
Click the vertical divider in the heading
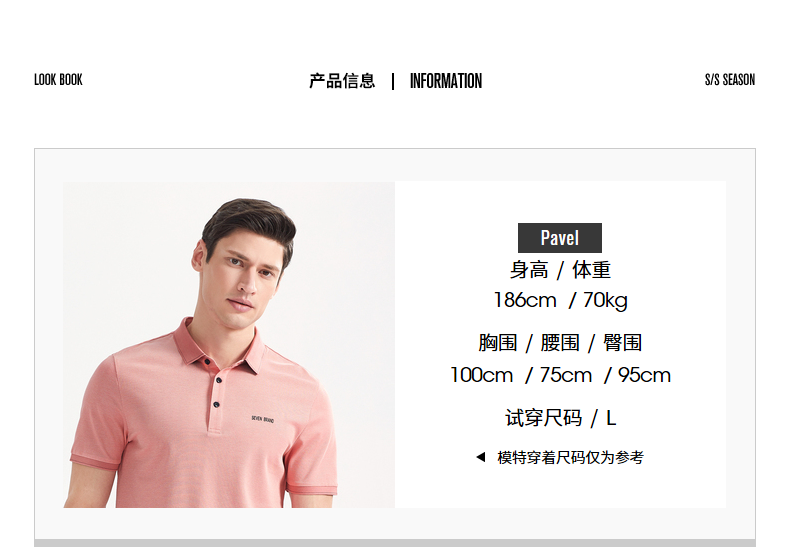[x=393, y=81]
